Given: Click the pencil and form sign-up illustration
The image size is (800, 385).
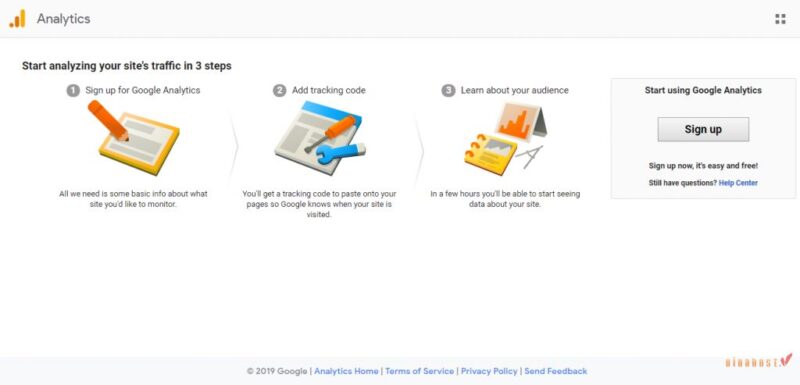Looking at the screenshot, I should 134,138.
